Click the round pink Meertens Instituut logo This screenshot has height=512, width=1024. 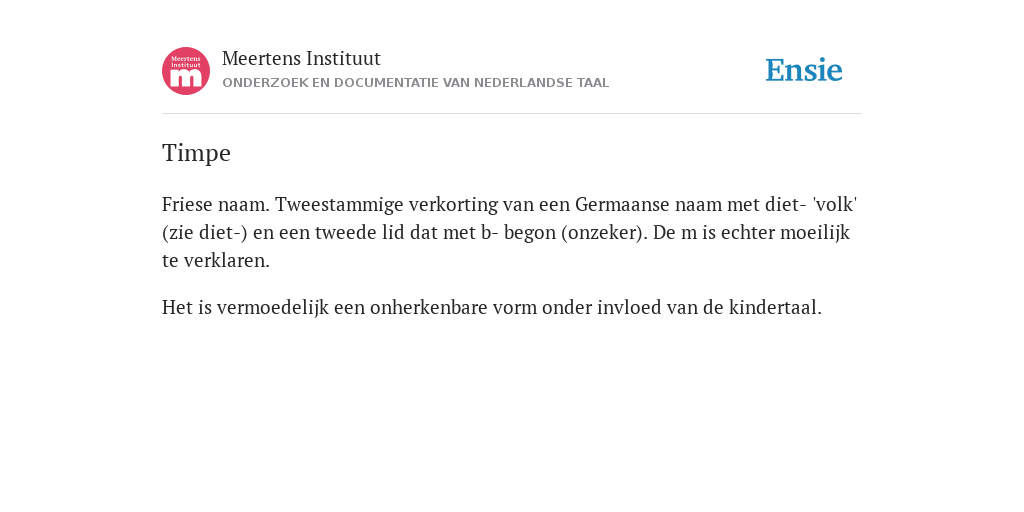point(186,71)
